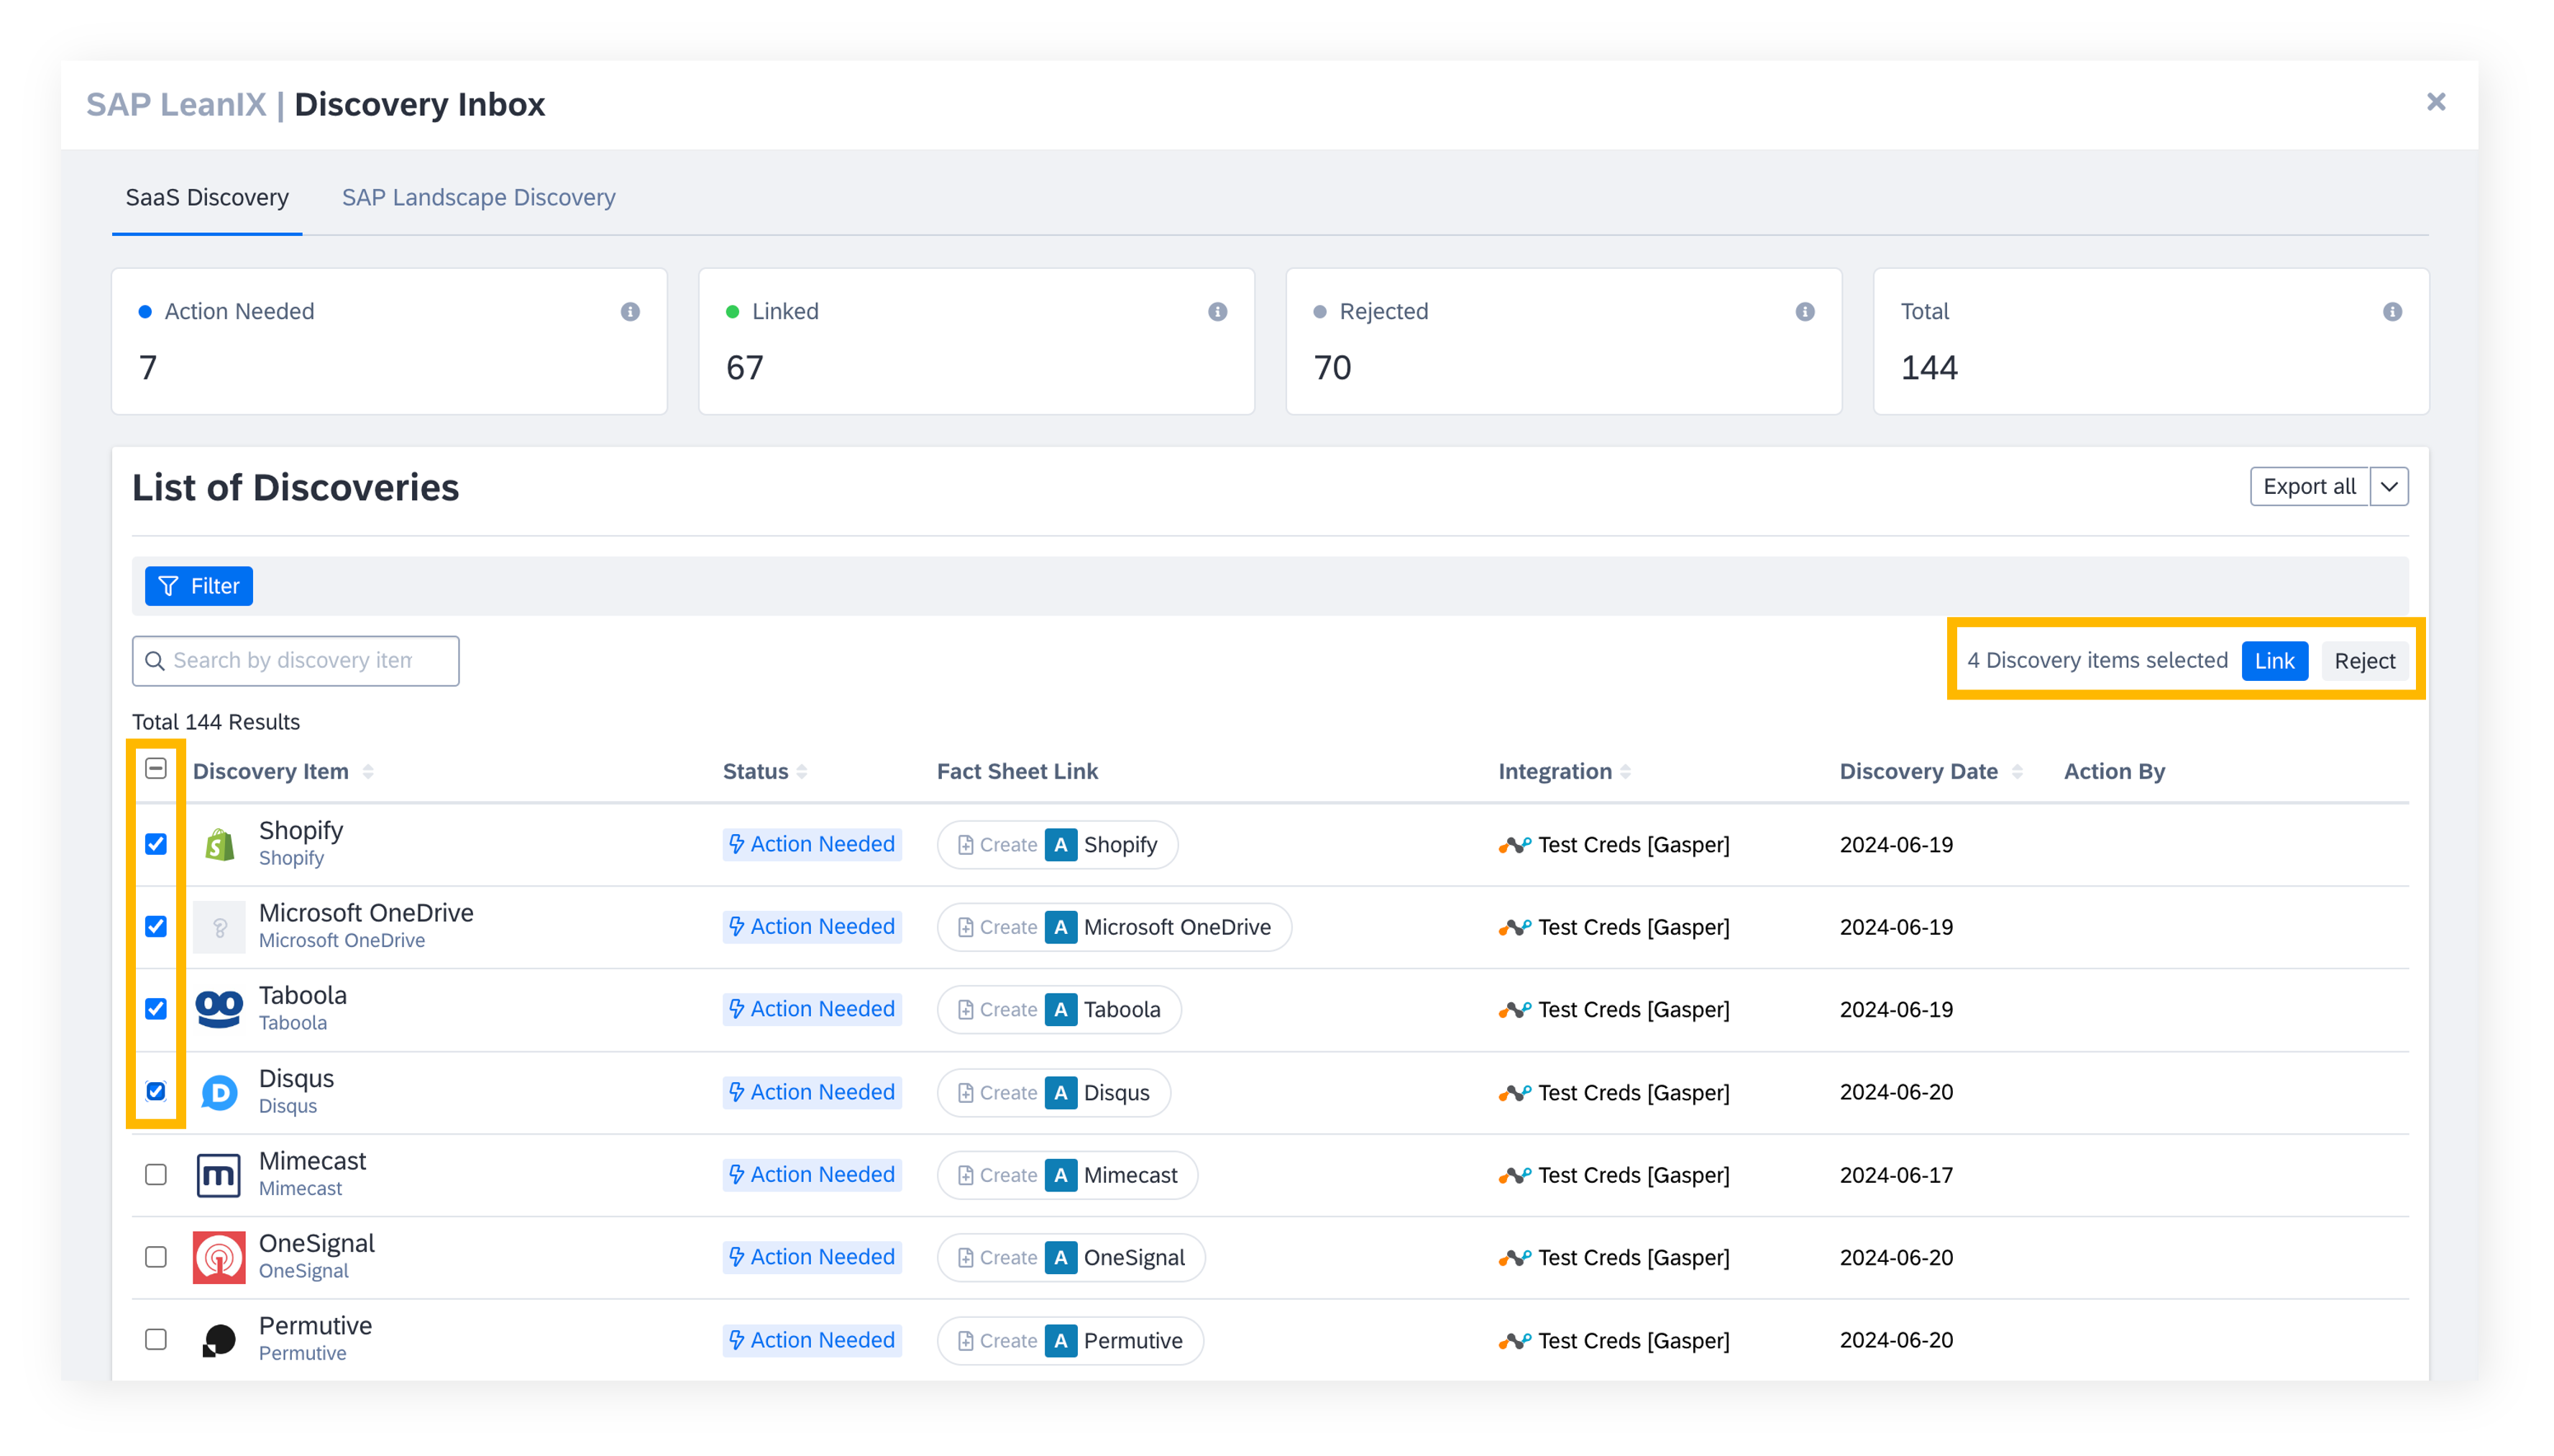Click the Permutive item name
Image resolution: width=2554 pixels, height=1456 pixels.
(x=315, y=1326)
